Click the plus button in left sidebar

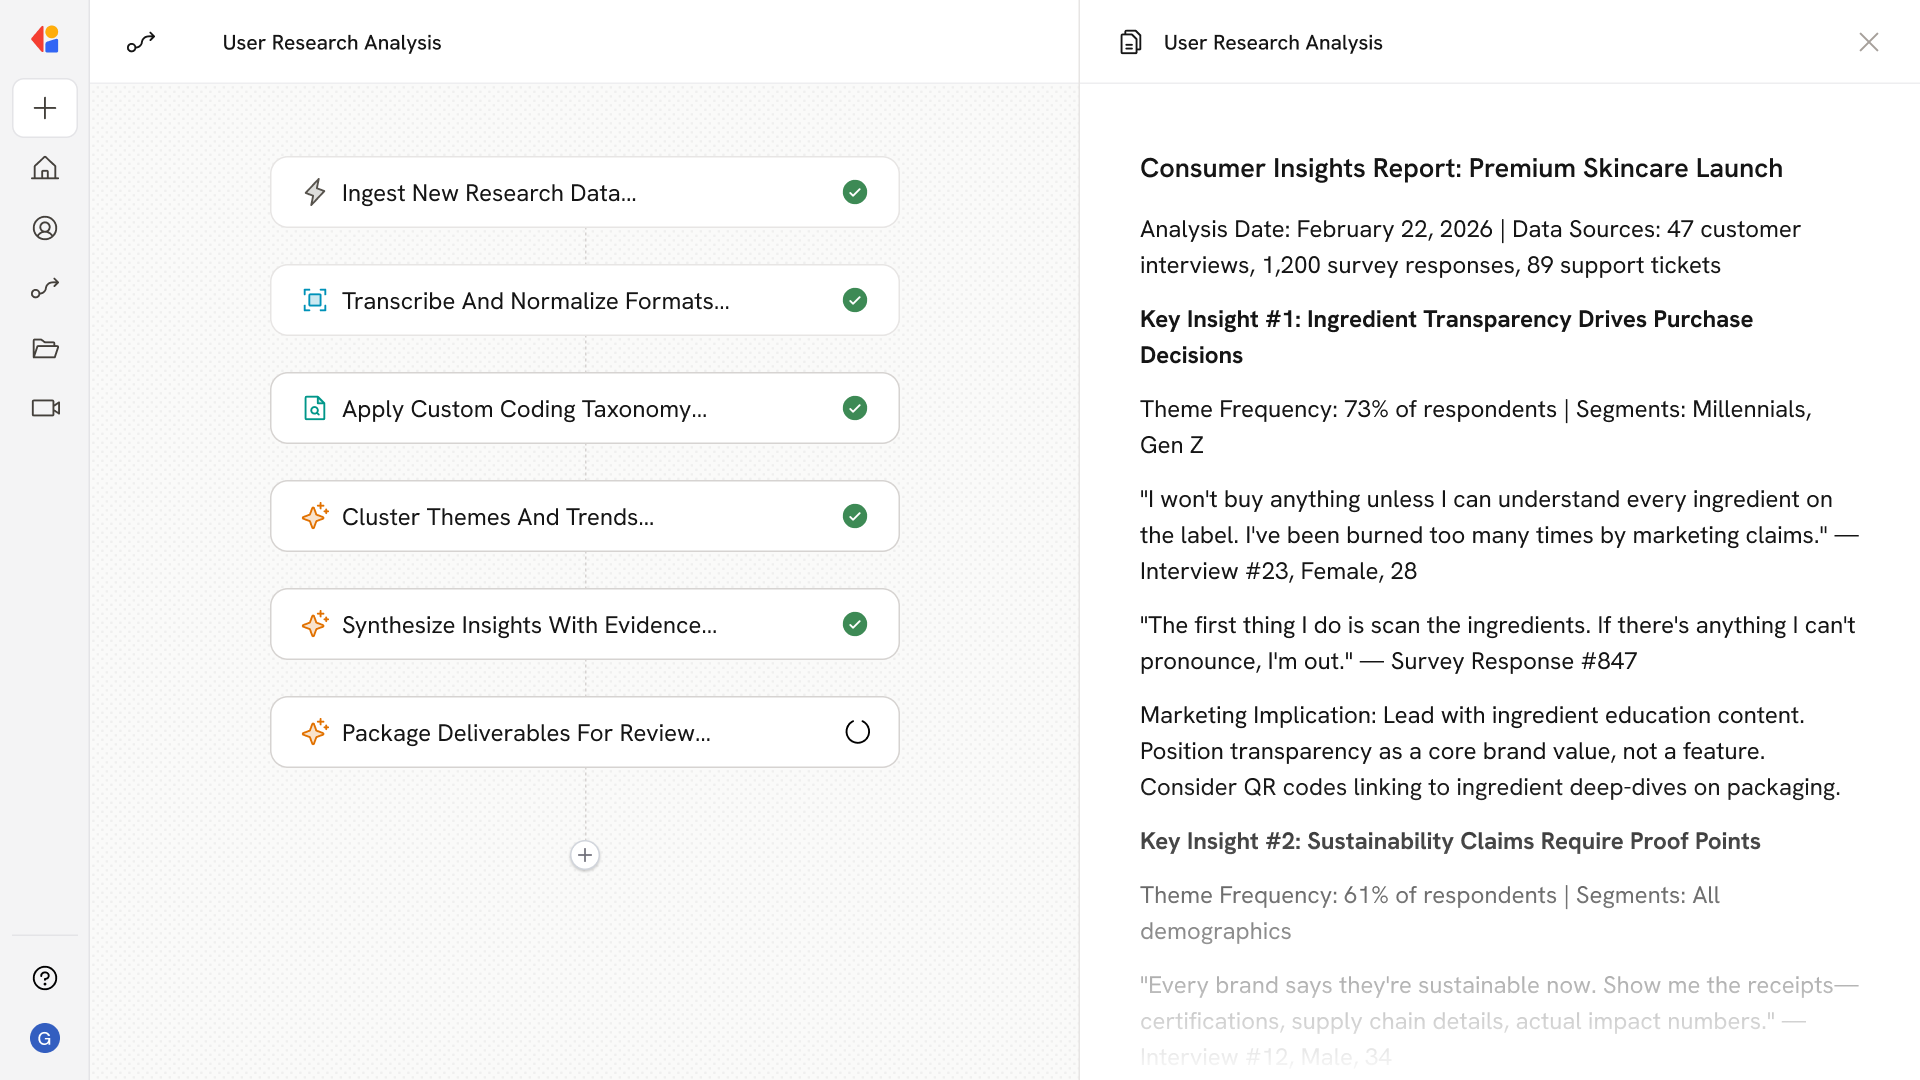[x=45, y=108]
